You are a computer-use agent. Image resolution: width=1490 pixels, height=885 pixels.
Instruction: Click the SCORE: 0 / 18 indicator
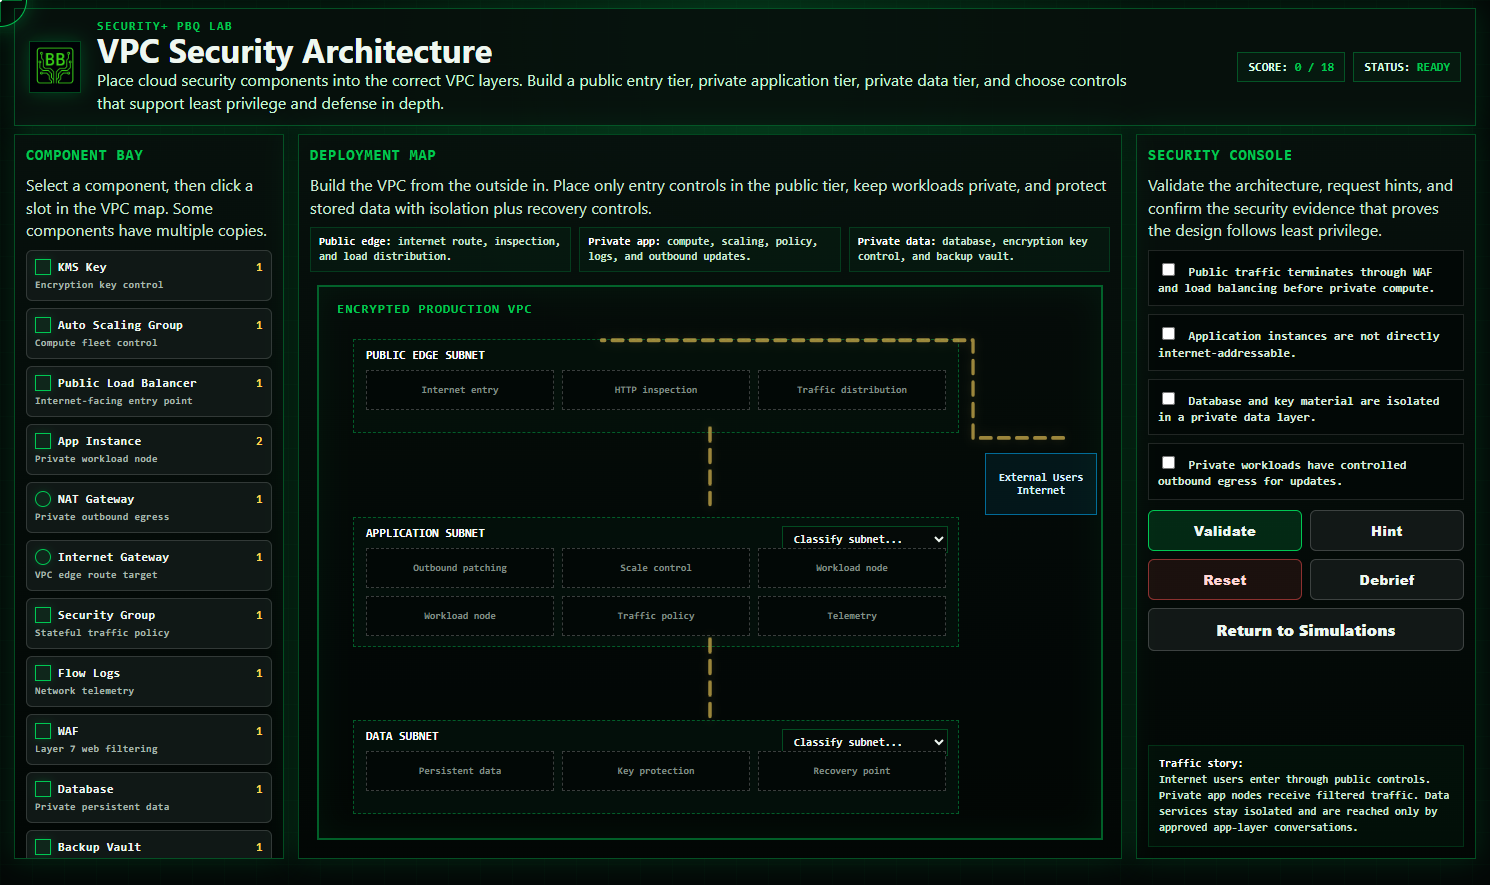click(1291, 67)
